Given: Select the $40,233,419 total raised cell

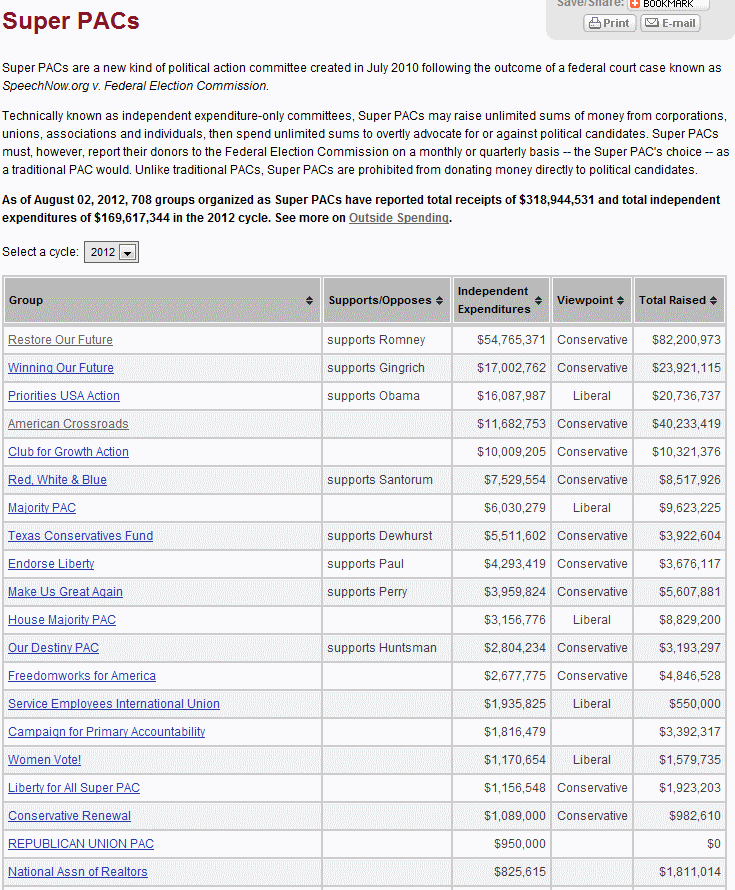Looking at the screenshot, I should 680,424.
